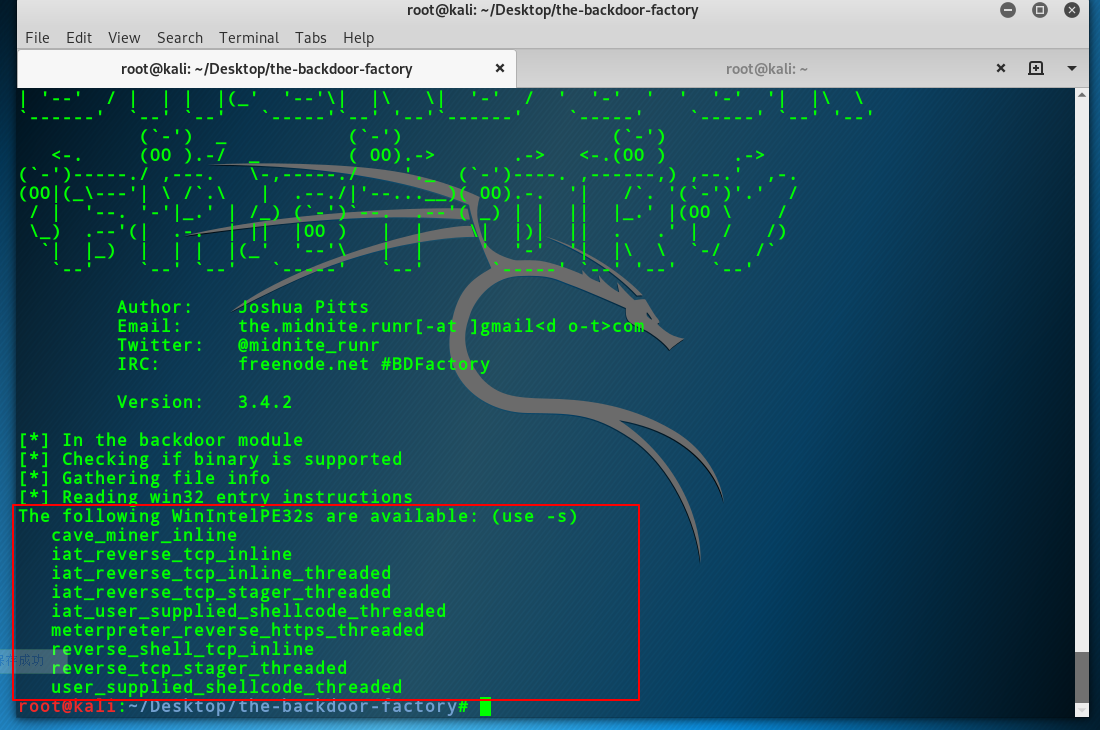Click the last line user_supplied_shellcode_threaded
This screenshot has width=1100, height=730.
click(227, 687)
